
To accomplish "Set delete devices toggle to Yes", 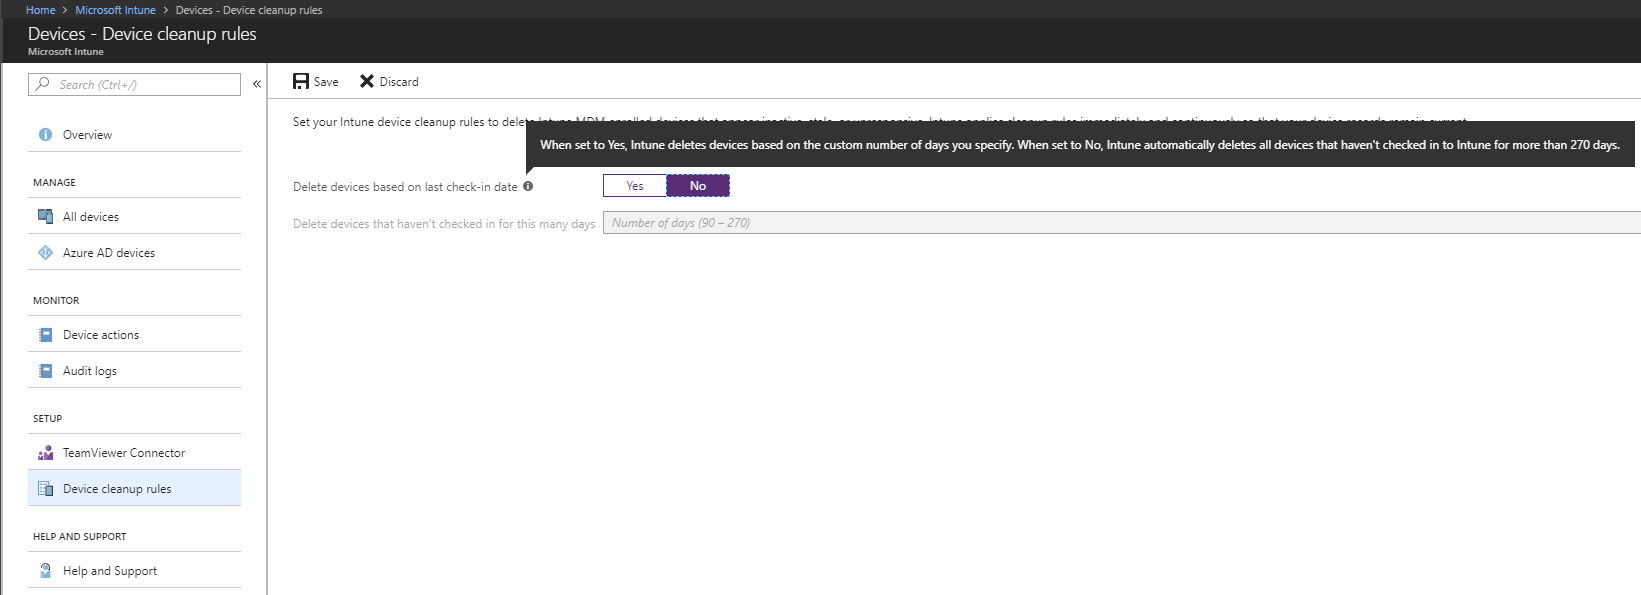I will (635, 186).
